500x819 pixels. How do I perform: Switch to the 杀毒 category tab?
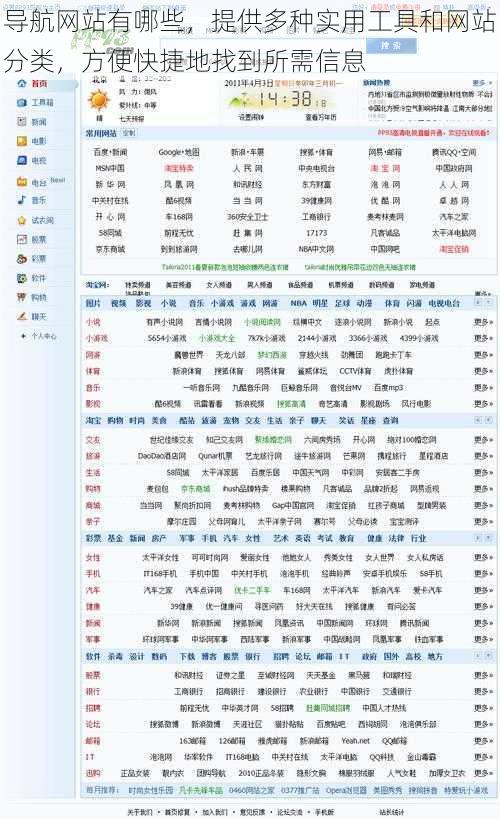click(x=115, y=656)
